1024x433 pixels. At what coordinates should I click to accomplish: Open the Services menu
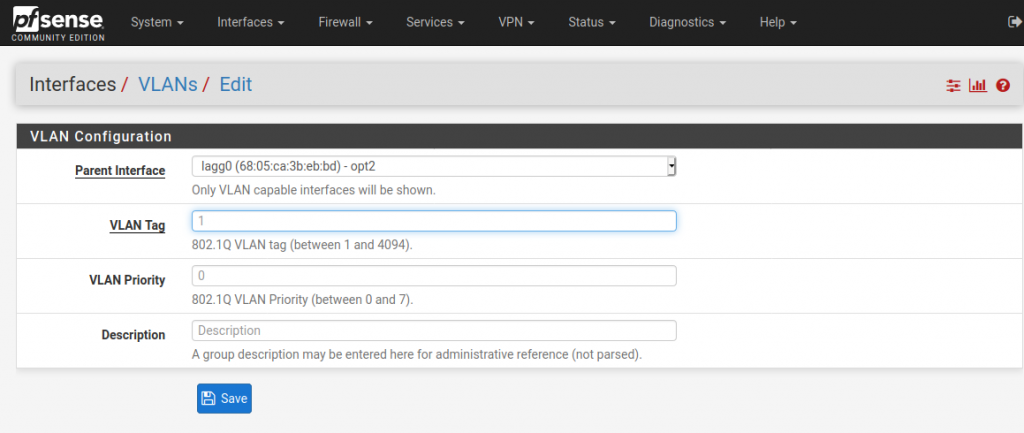point(435,22)
